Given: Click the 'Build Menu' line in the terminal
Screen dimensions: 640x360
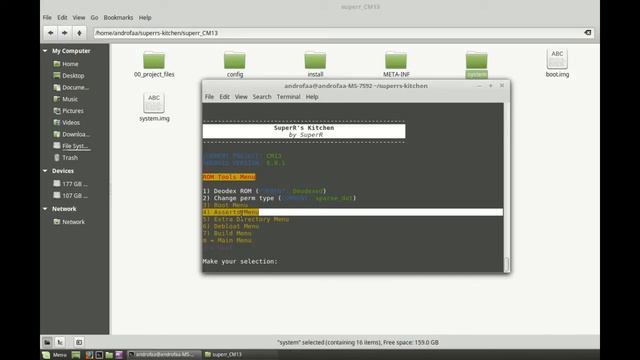Looking at the screenshot, I should coord(227,233).
